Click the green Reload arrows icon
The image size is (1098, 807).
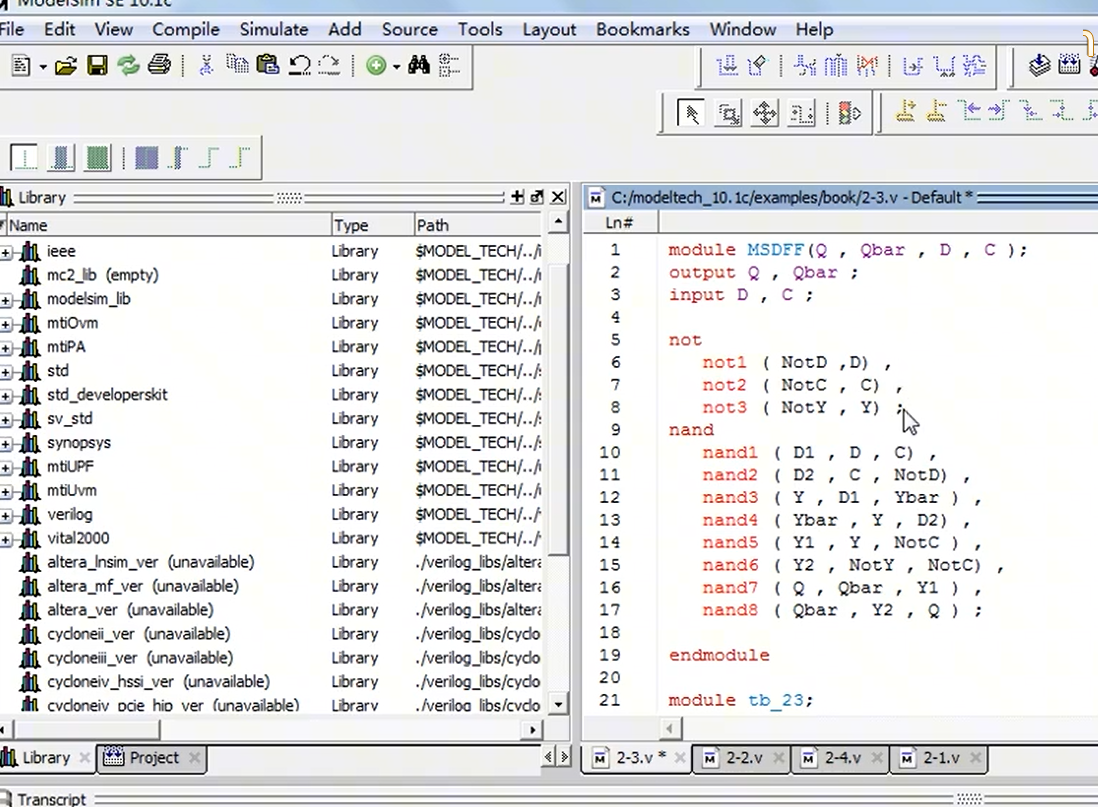point(128,66)
